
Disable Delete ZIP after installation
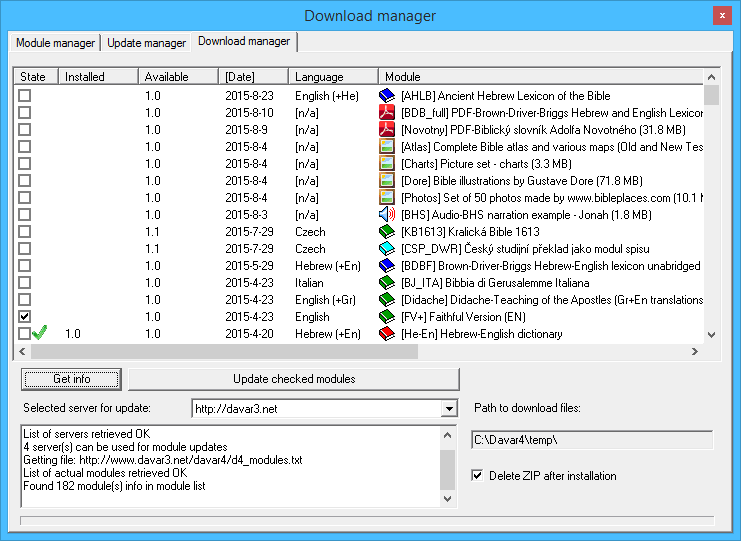(x=477, y=476)
